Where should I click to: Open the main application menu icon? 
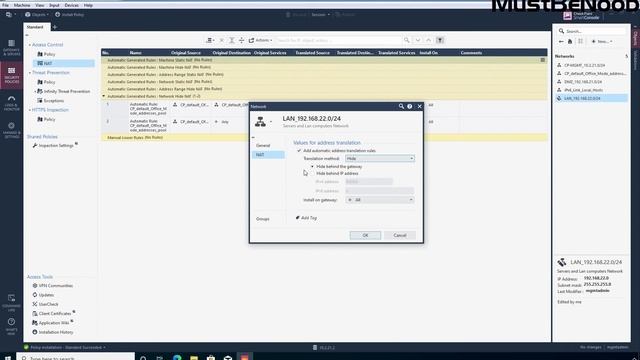10,15
